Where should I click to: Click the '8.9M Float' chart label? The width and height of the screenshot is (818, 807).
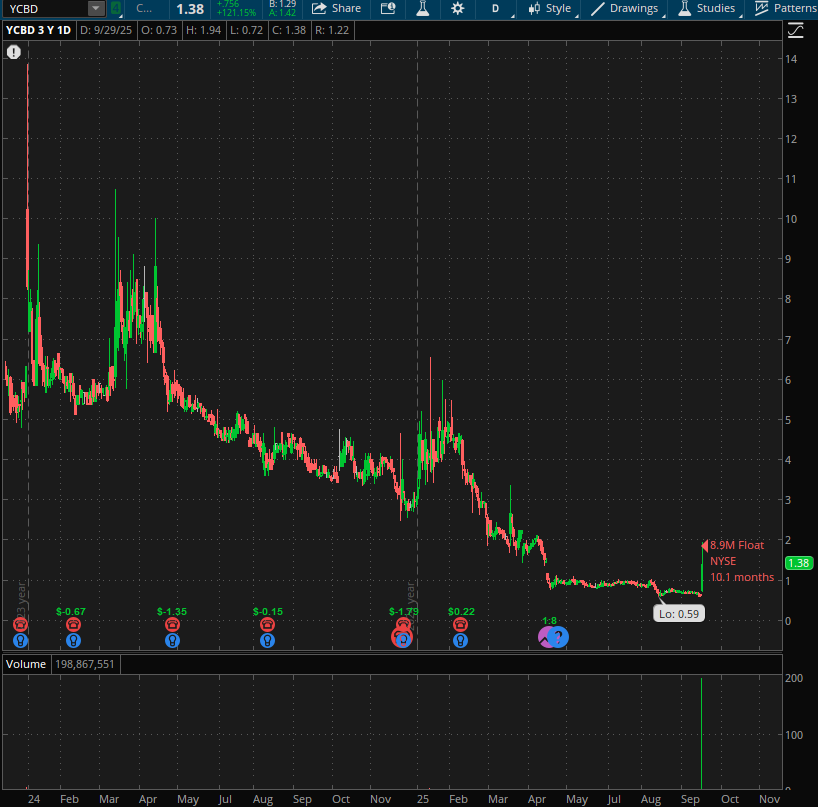(x=737, y=545)
